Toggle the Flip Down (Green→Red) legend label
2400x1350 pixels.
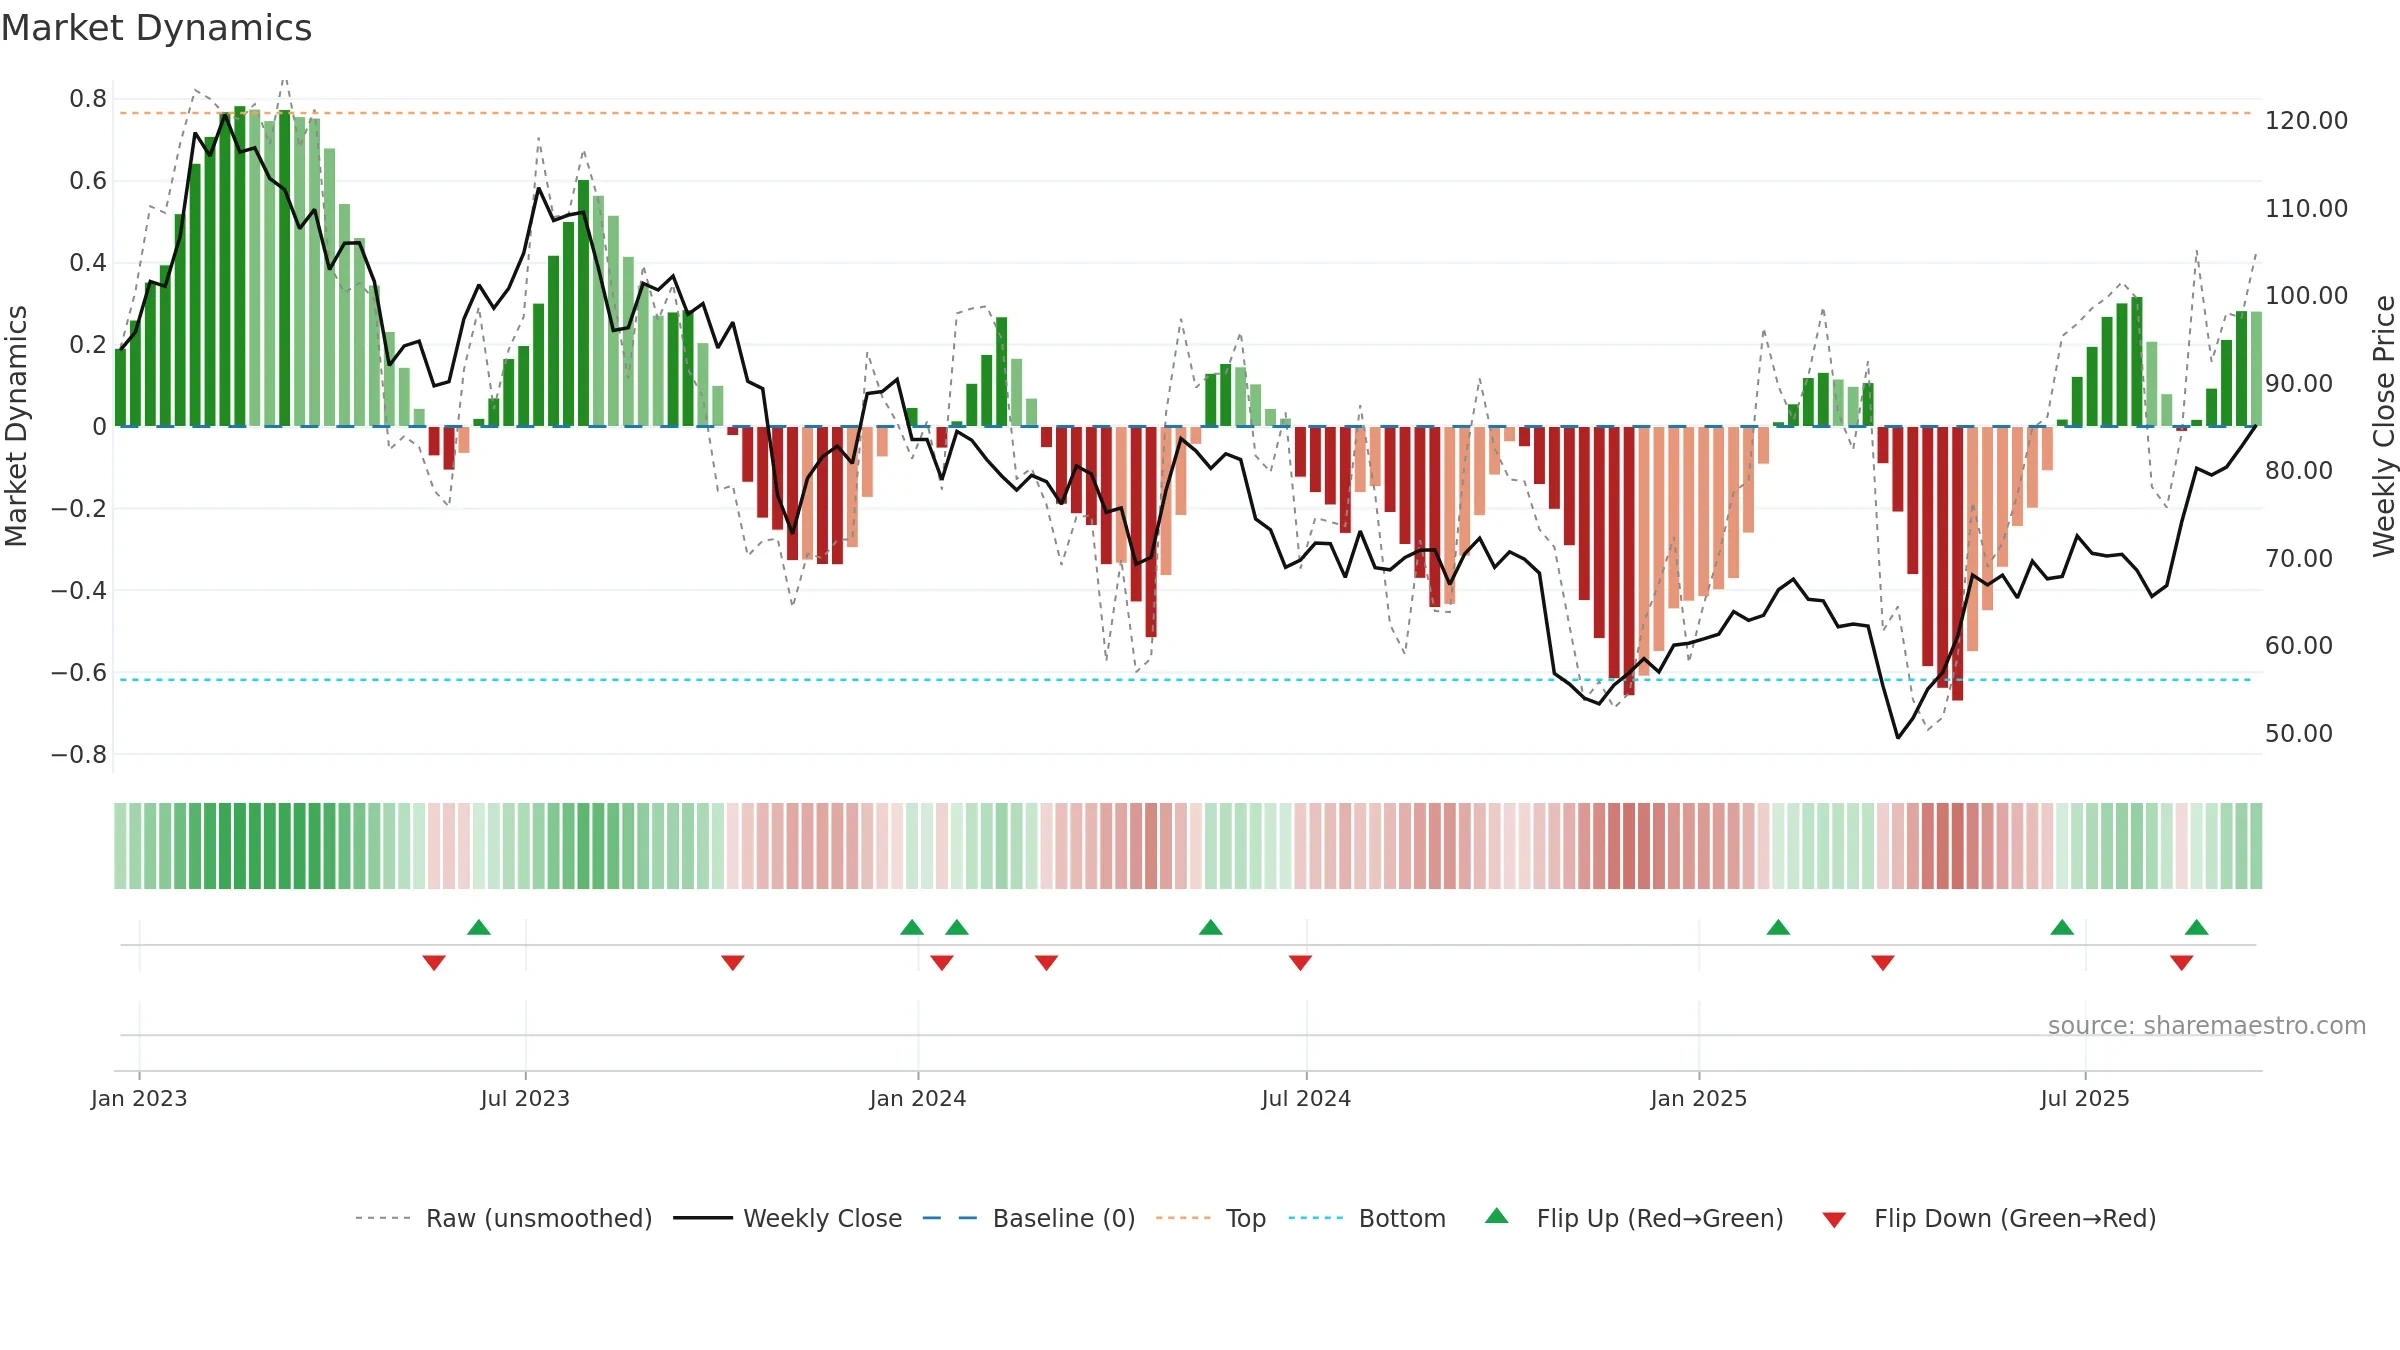click(2015, 1218)
